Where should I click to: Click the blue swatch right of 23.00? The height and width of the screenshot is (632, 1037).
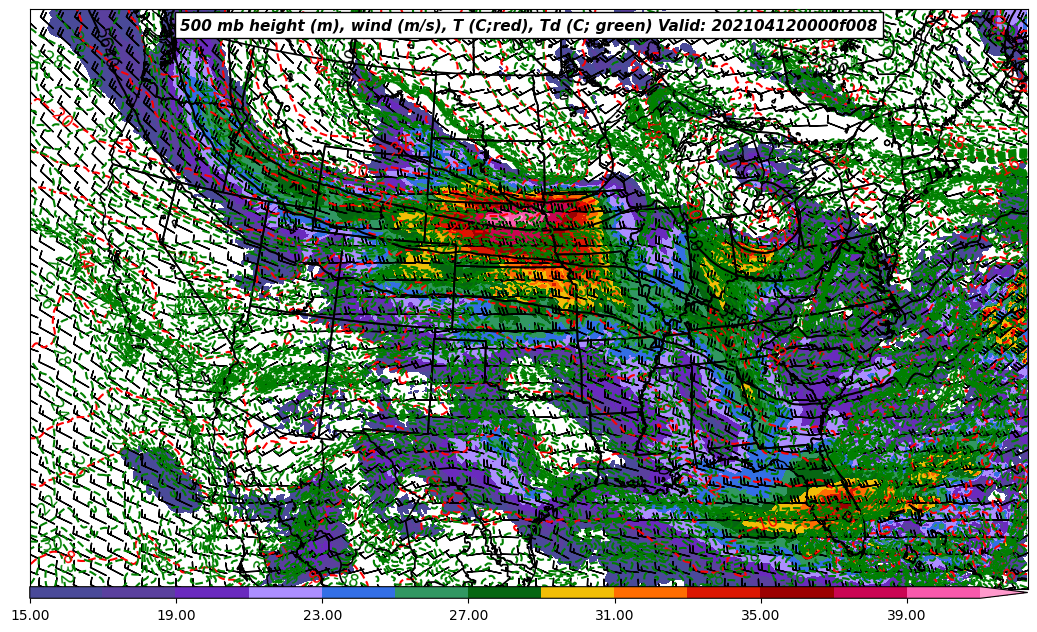coord(358,593)
